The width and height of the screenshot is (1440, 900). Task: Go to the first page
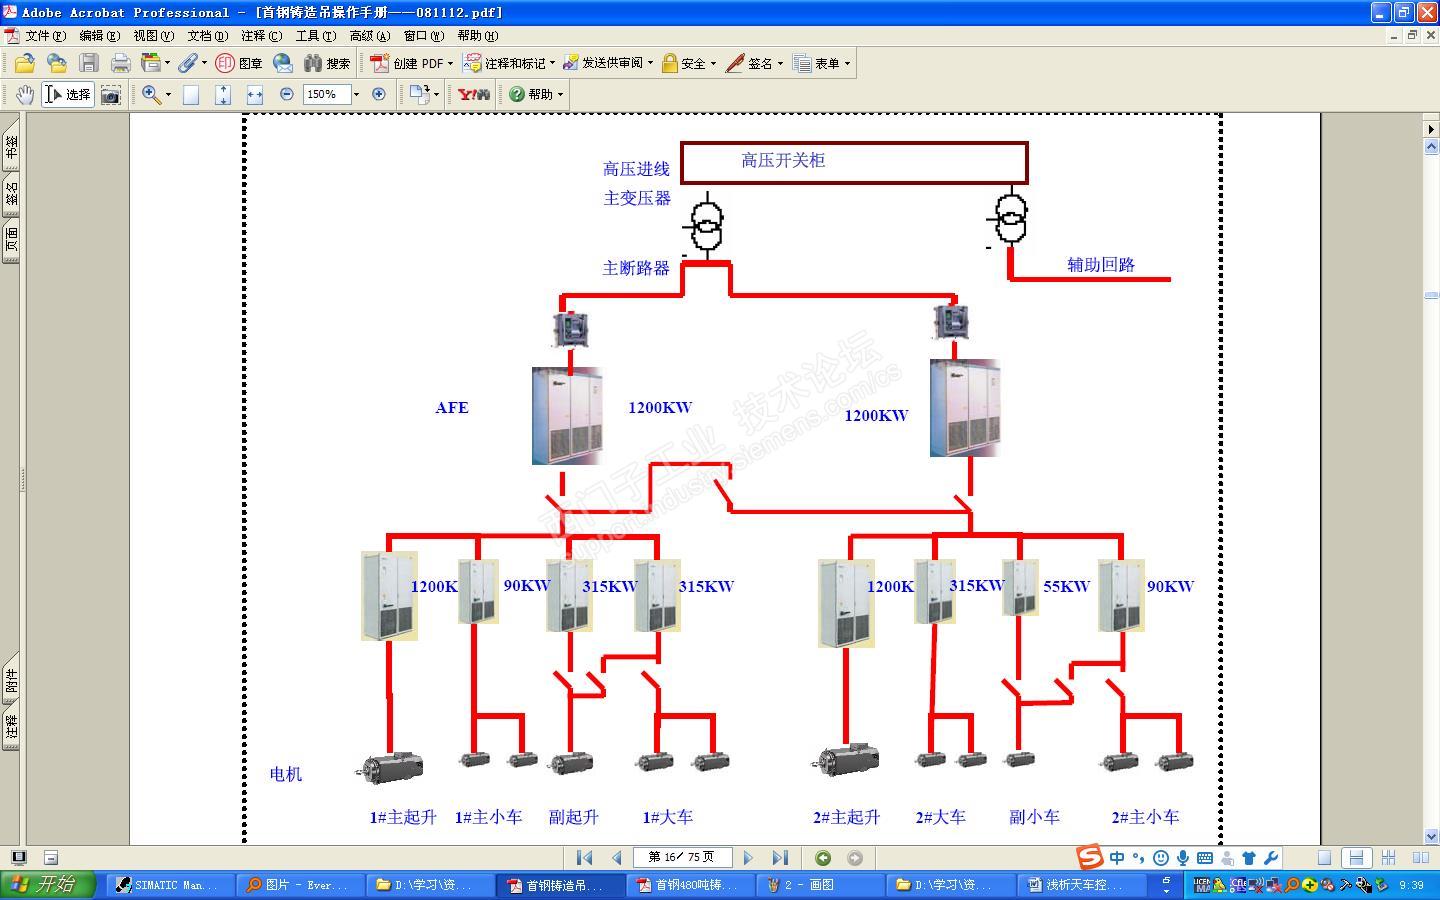coord(585,858)
